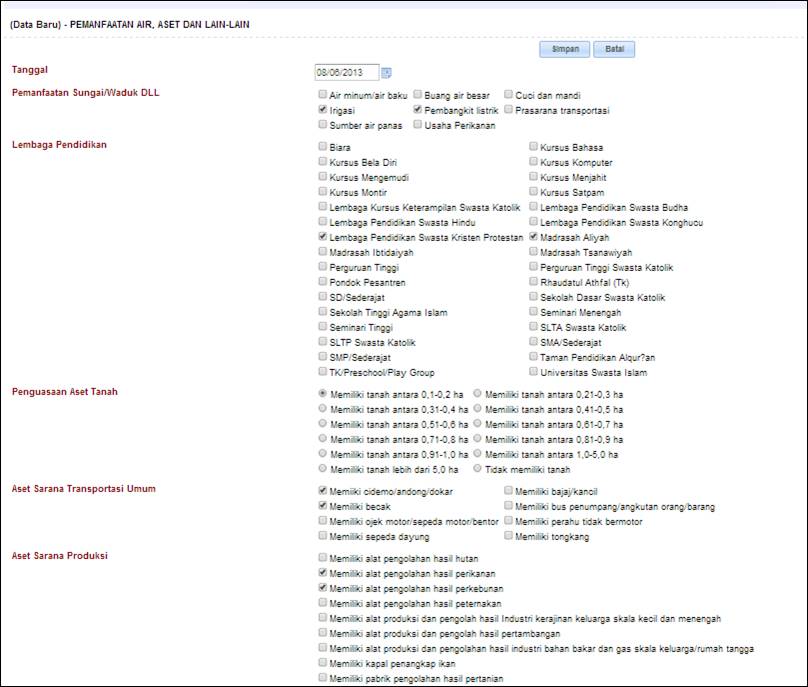Select Lembaga Pendidikan Swasta Konghucu checkbox
808x687 pixels.
533,221
